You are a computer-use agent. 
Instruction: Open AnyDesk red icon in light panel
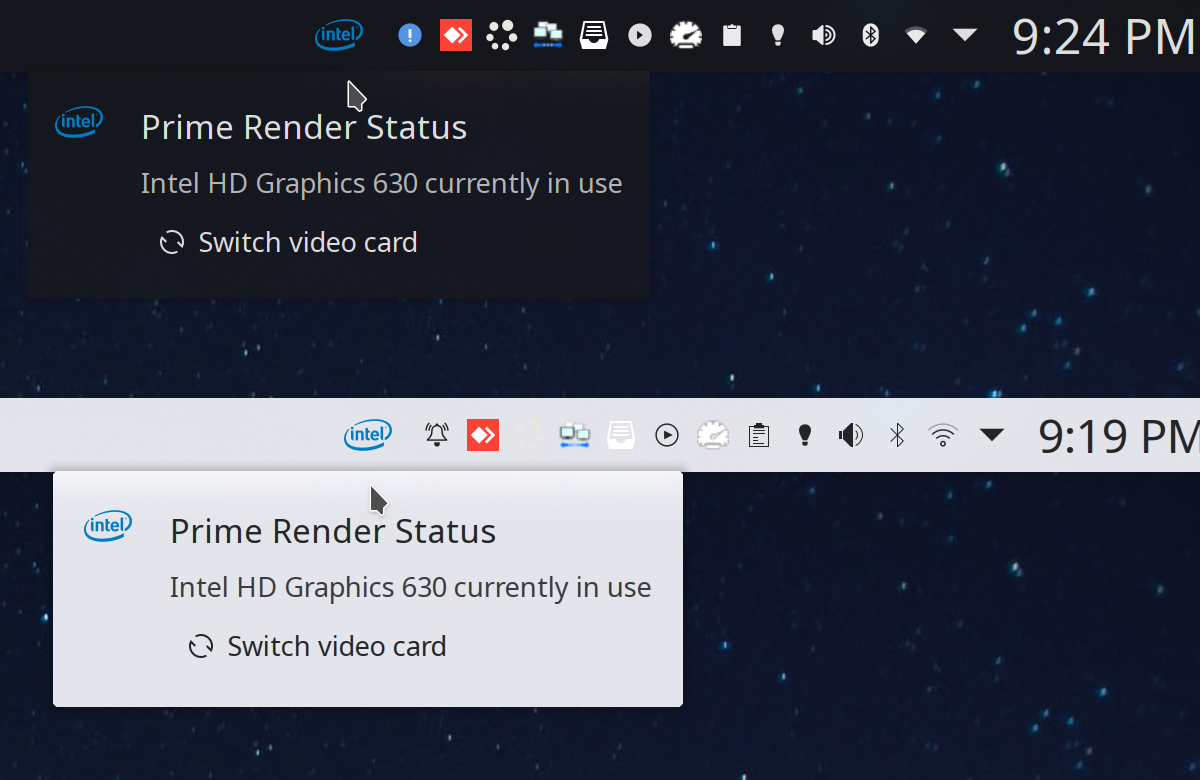483,435
